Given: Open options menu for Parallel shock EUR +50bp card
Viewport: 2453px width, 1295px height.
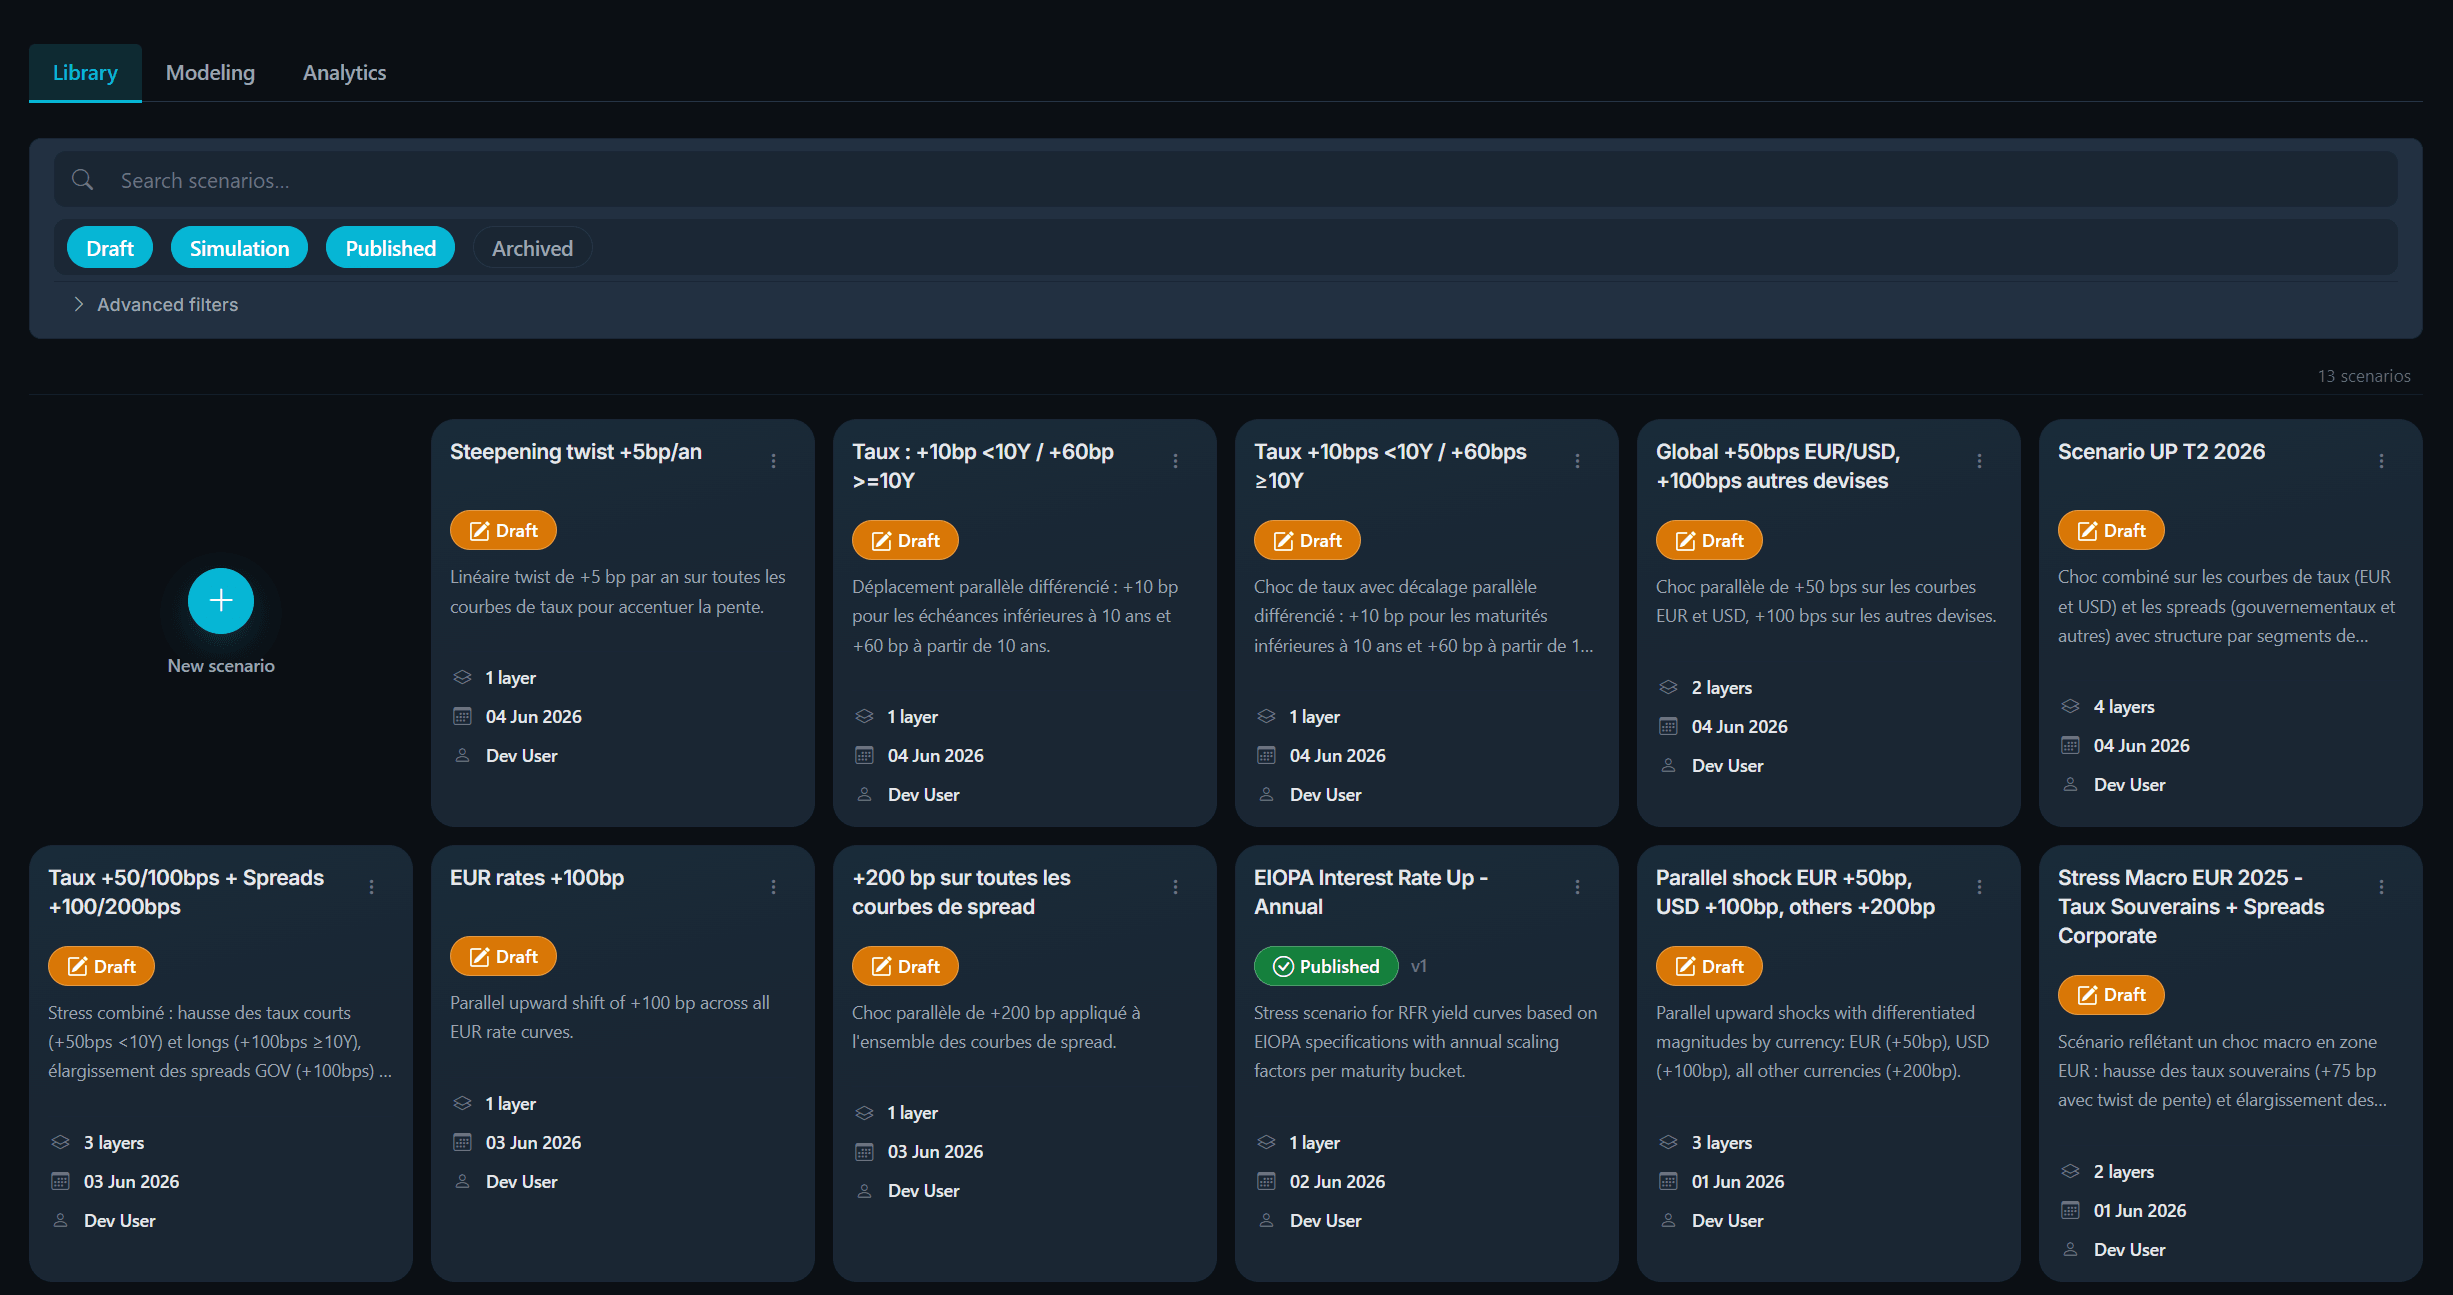Looking at the screenshot, I should coord(1979,887).
